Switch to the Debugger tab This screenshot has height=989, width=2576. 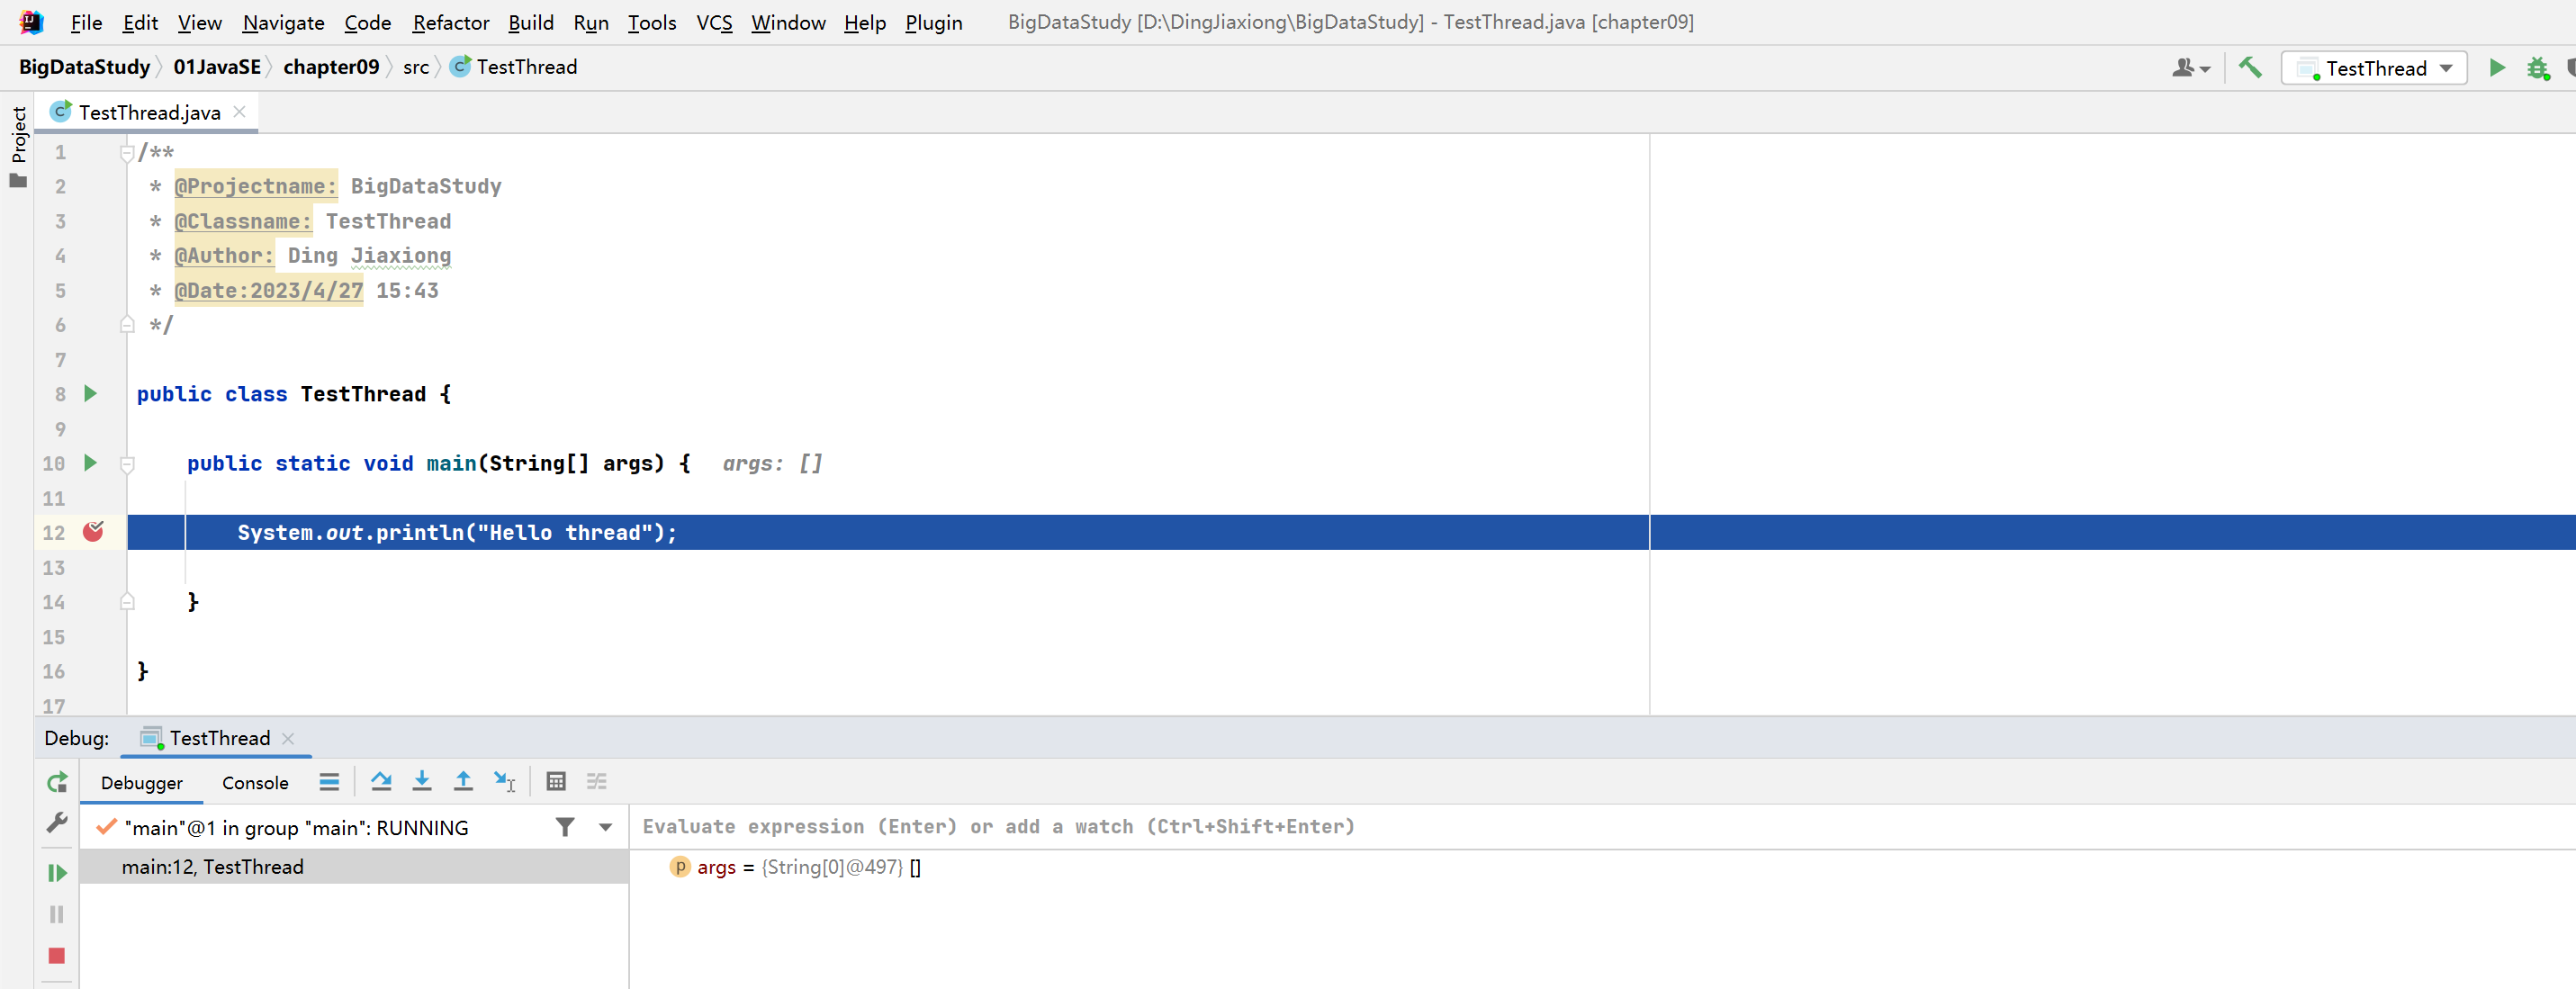pos(141,783)
